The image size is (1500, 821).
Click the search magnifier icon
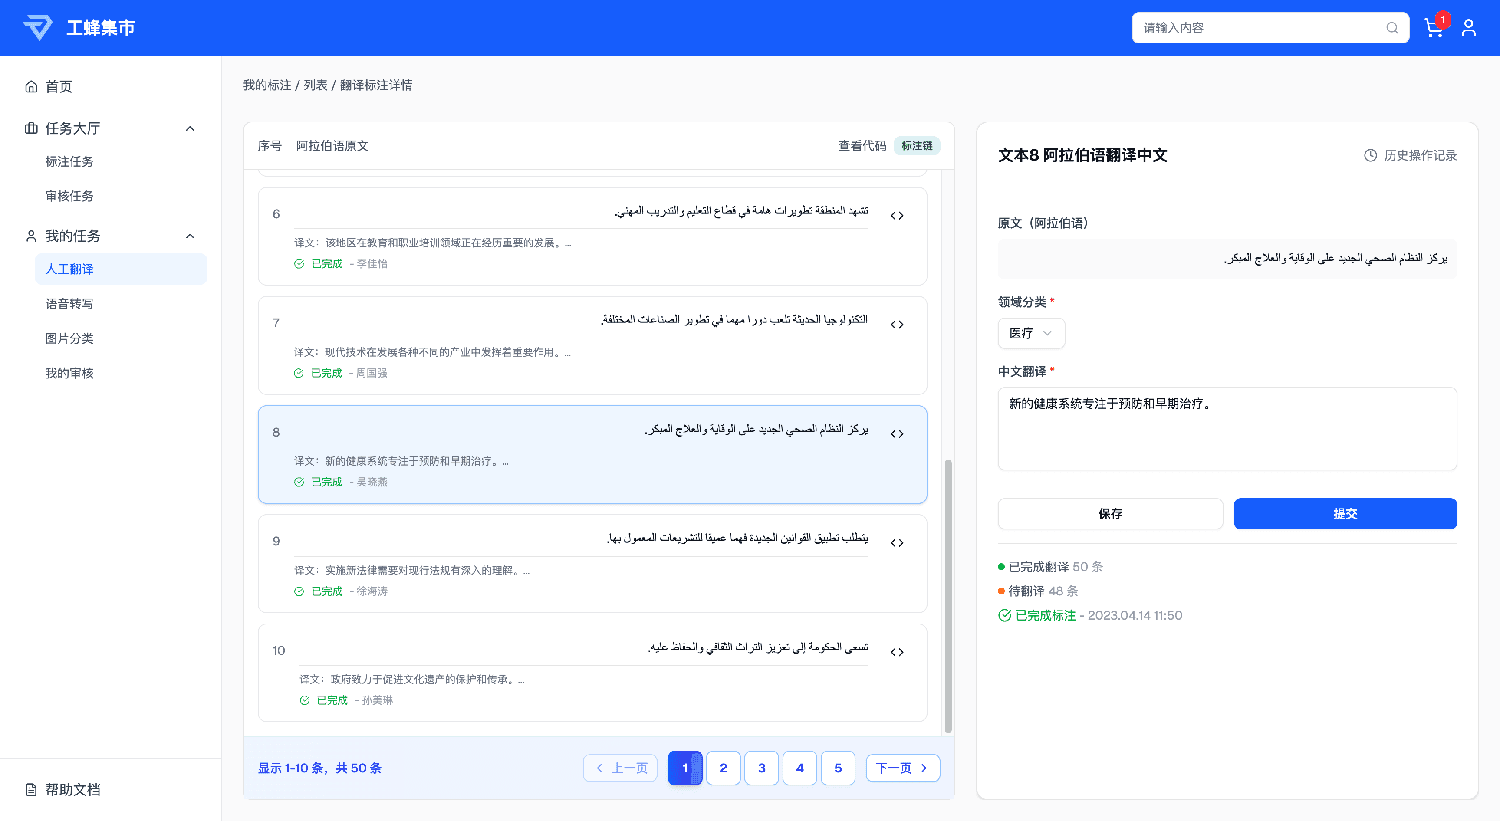tap(1392, 28)
